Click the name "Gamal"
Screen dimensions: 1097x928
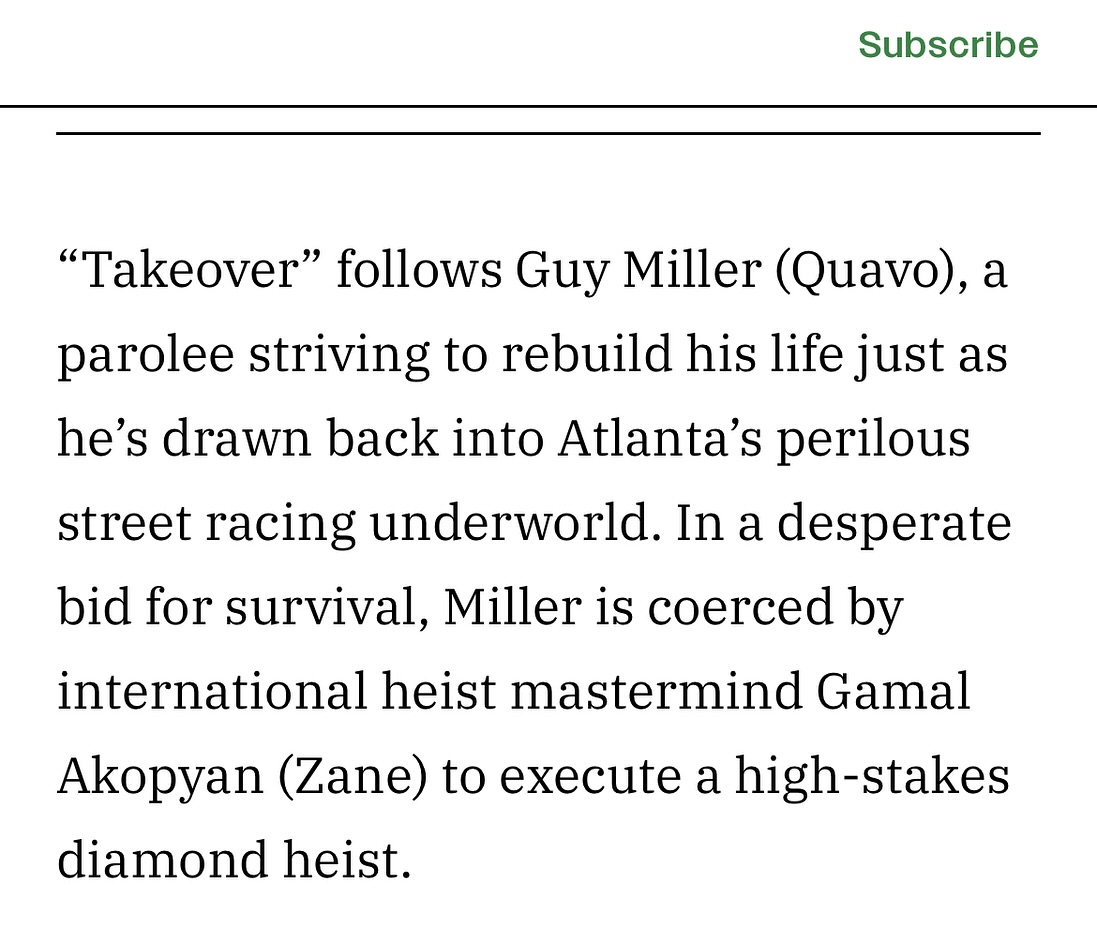(x=893, y=691)
